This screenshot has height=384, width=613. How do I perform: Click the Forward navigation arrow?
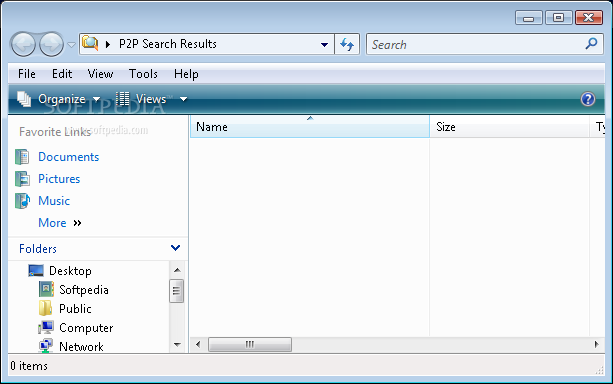[x=51, y=45]
